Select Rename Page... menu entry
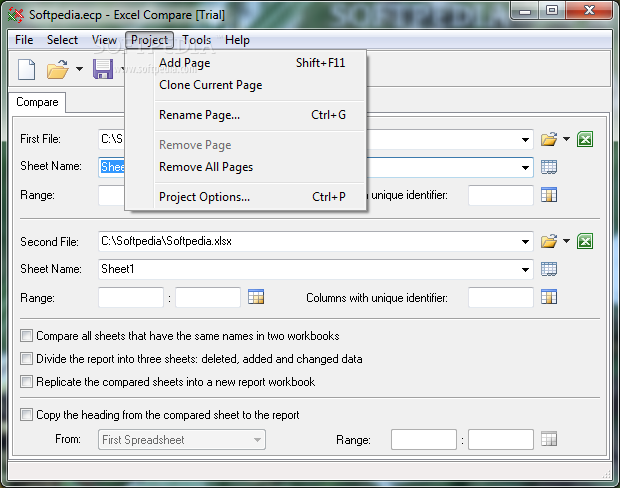 [x=246, y=115]
